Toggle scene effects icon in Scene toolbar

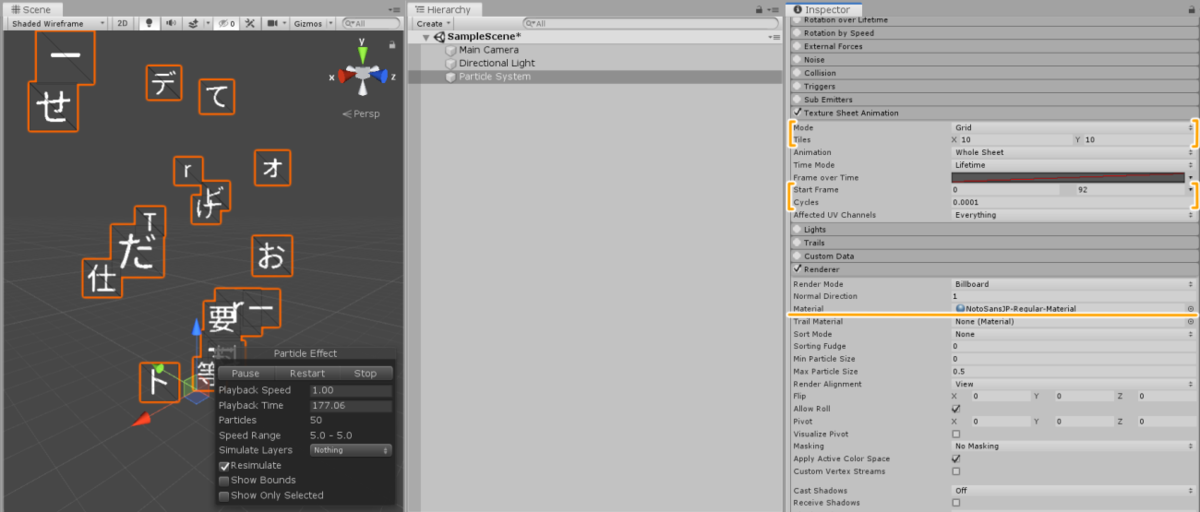click(x=195, y=23)
